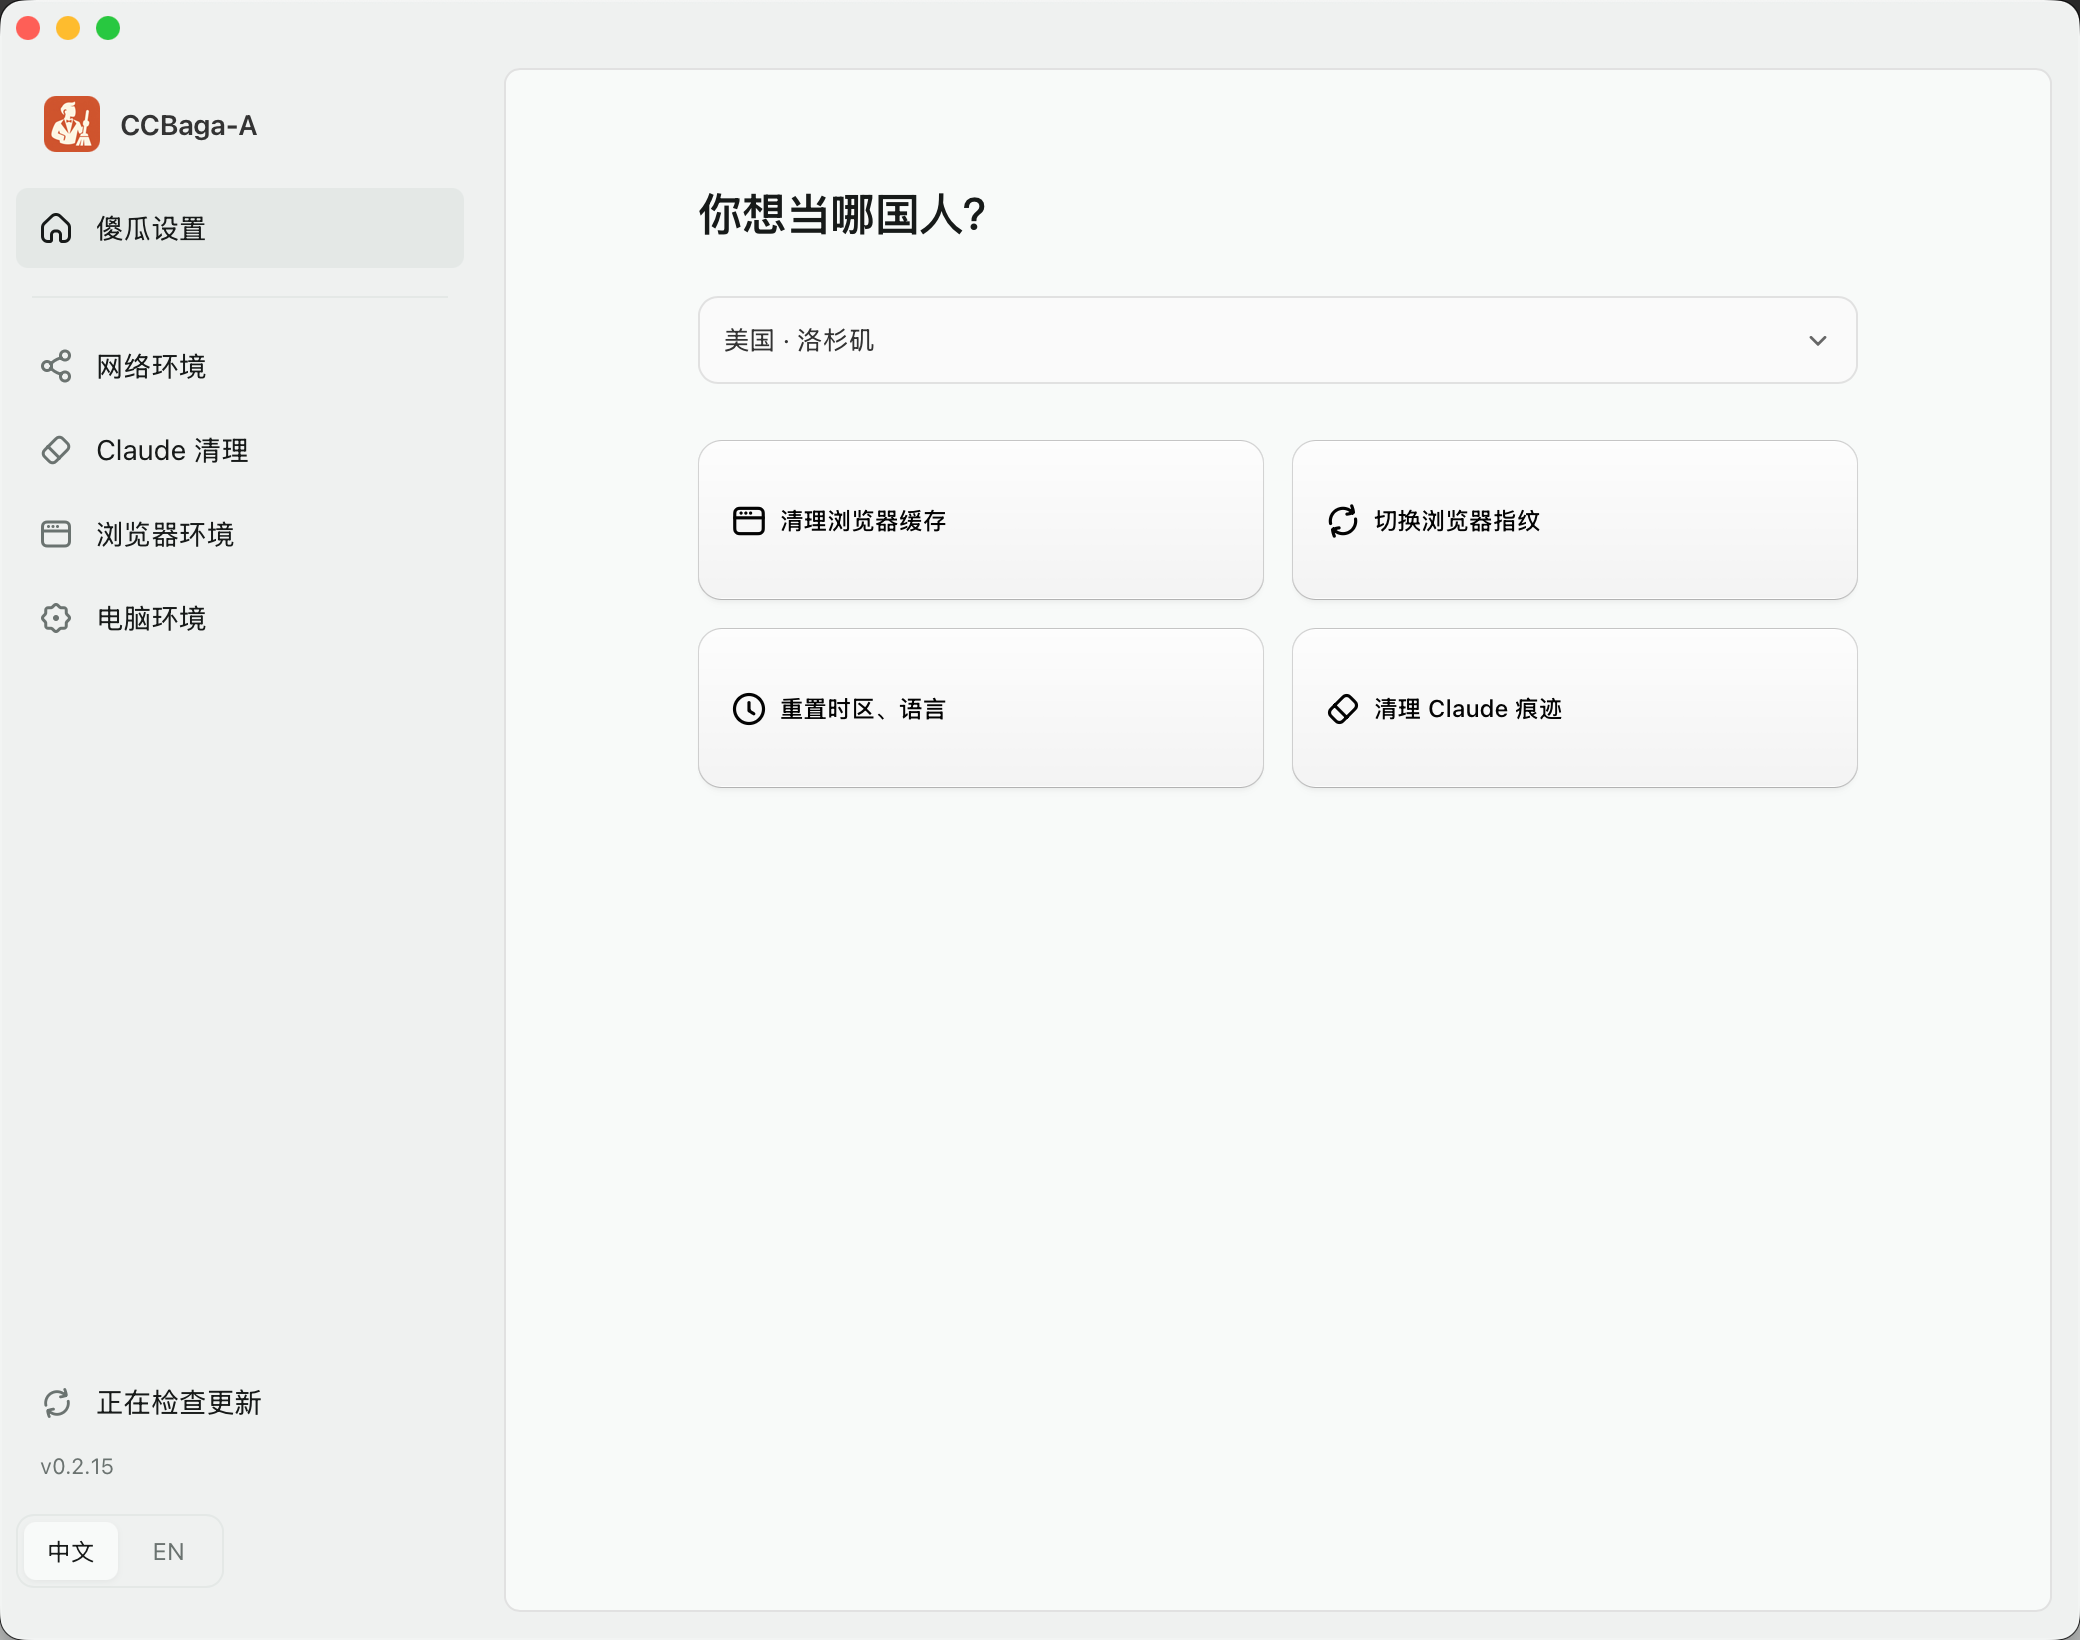
Task: Select 浏览器环境 in the sidebar
Action: 240,534
